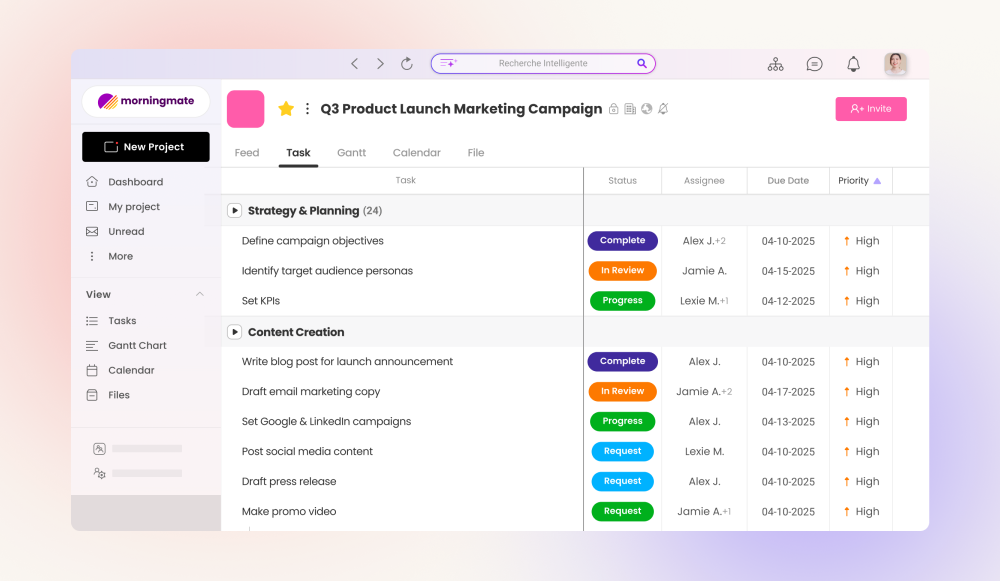1000x581 pixels.
Task: Open Unread in the sidebar
Action: pos(126,232)
